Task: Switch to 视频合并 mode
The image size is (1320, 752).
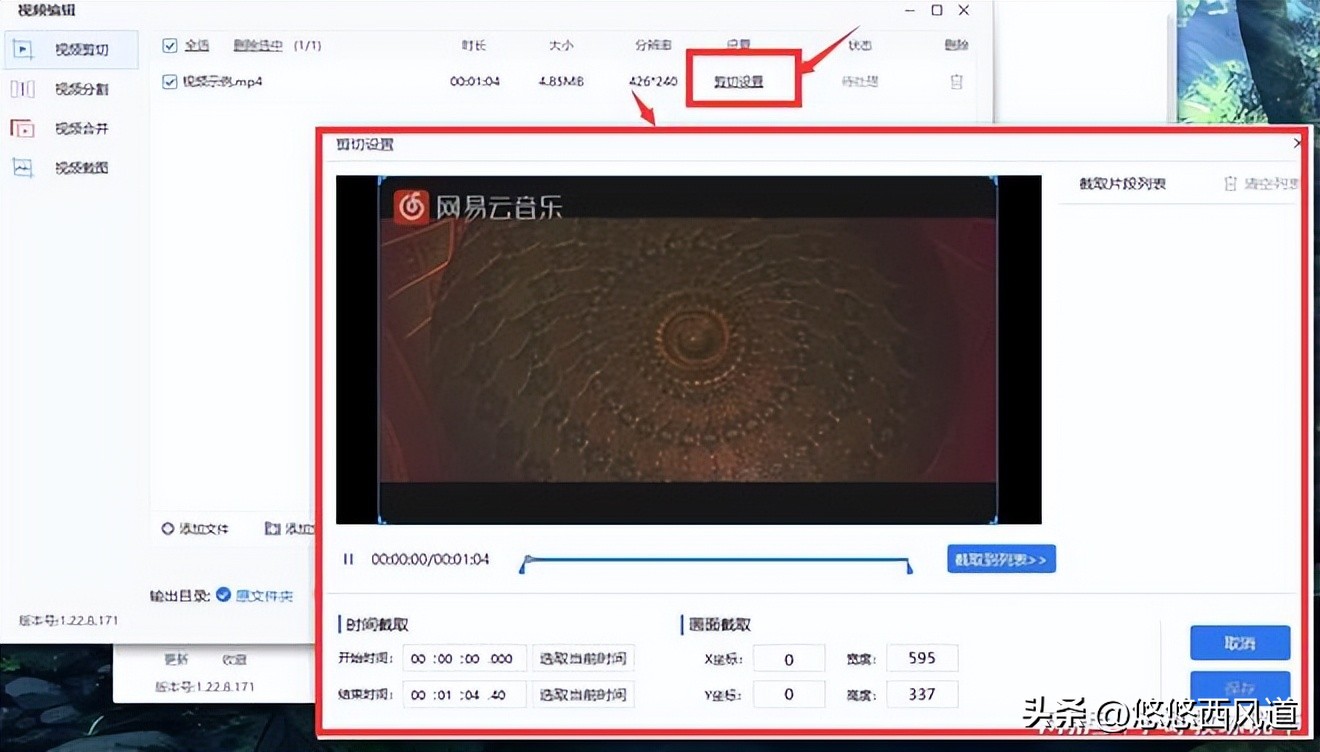Action: [x=70, y=128]
